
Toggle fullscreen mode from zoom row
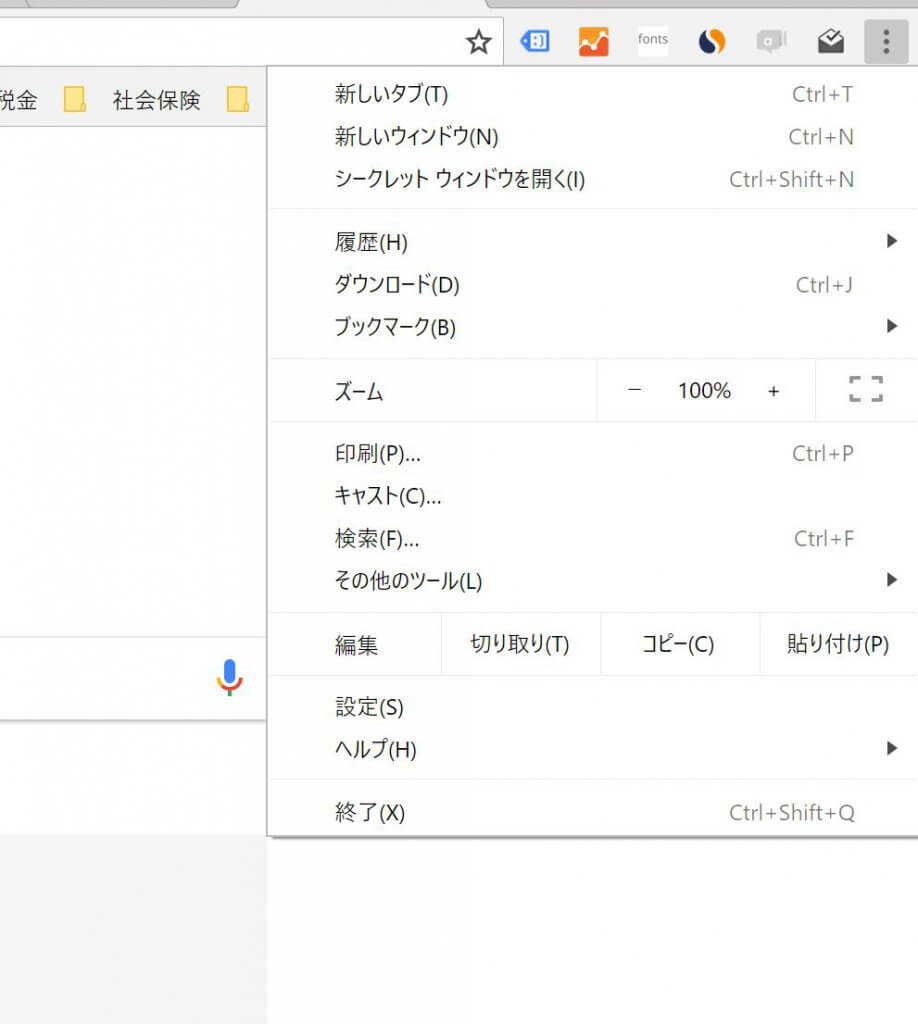[x=865, y=390]
